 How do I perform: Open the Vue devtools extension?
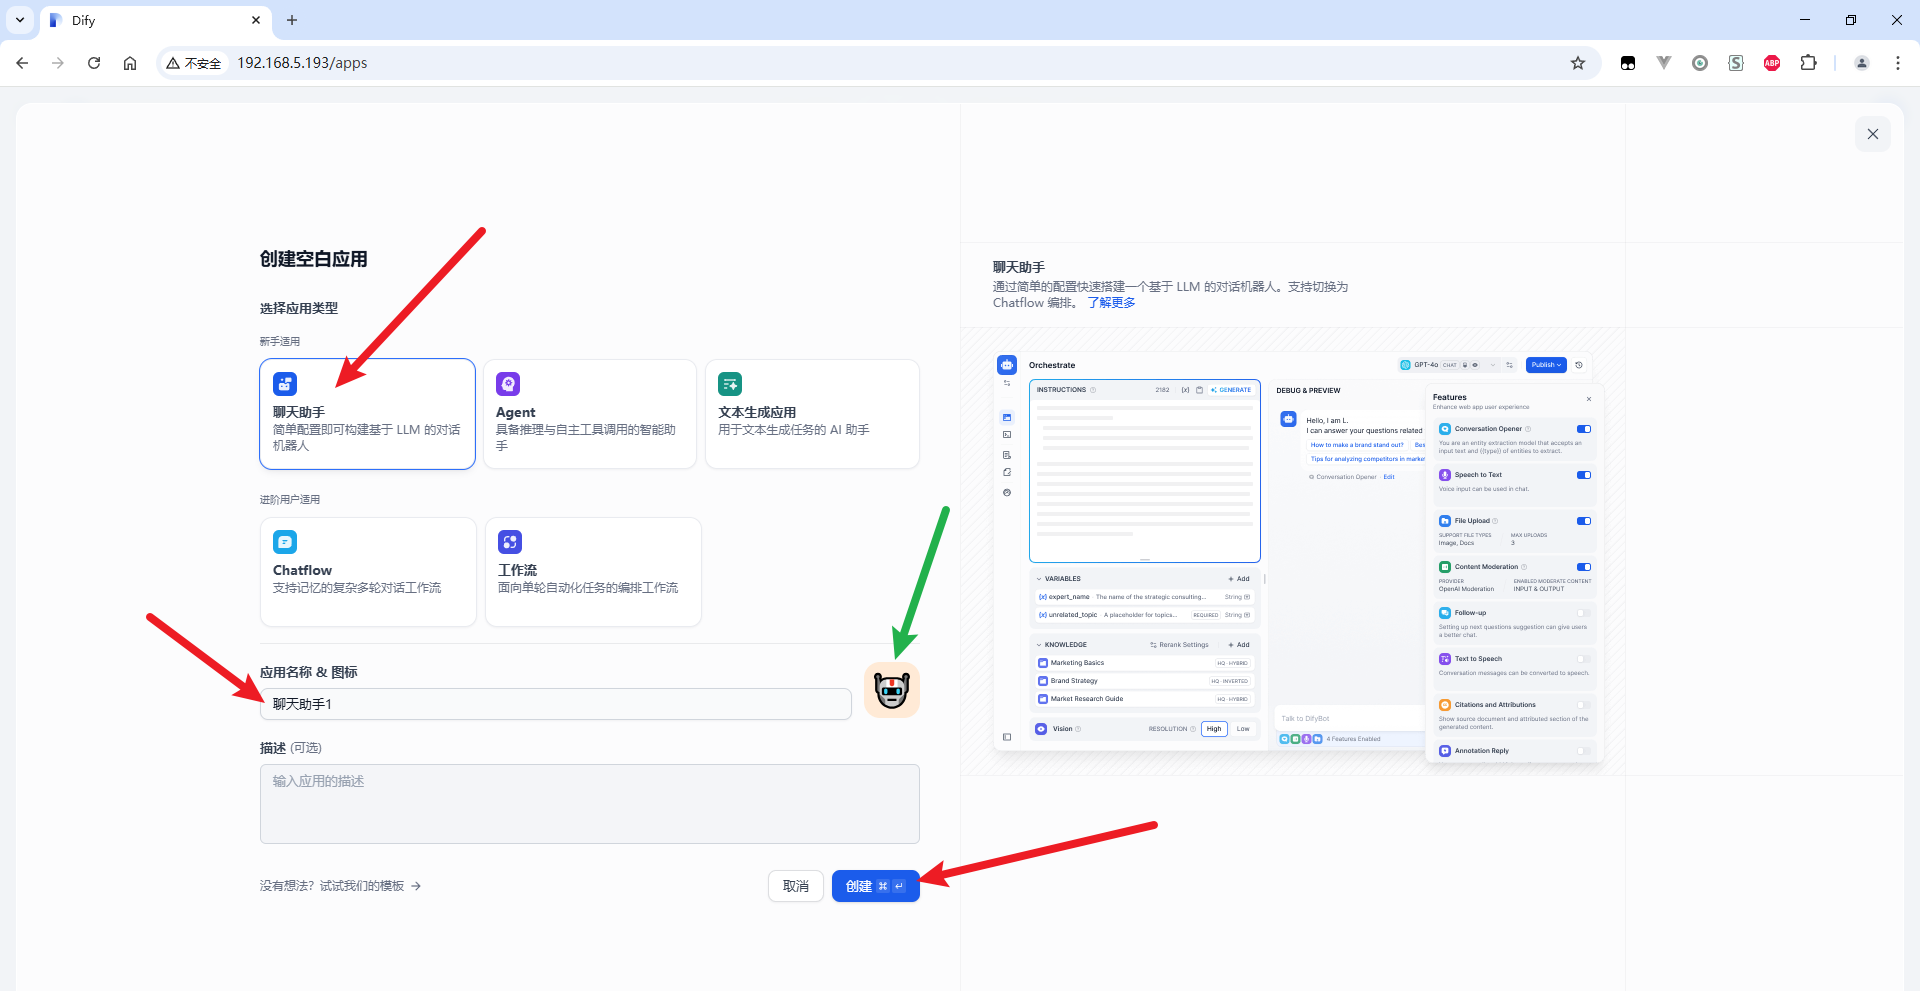pos(1664,63)
